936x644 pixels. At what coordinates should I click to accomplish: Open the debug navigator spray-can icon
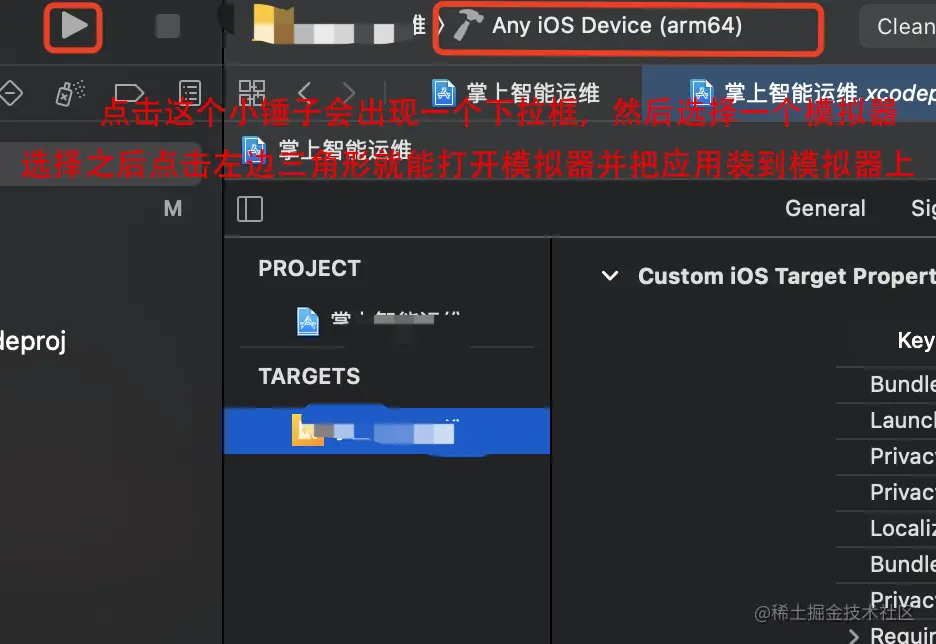[x=70, y=94]
